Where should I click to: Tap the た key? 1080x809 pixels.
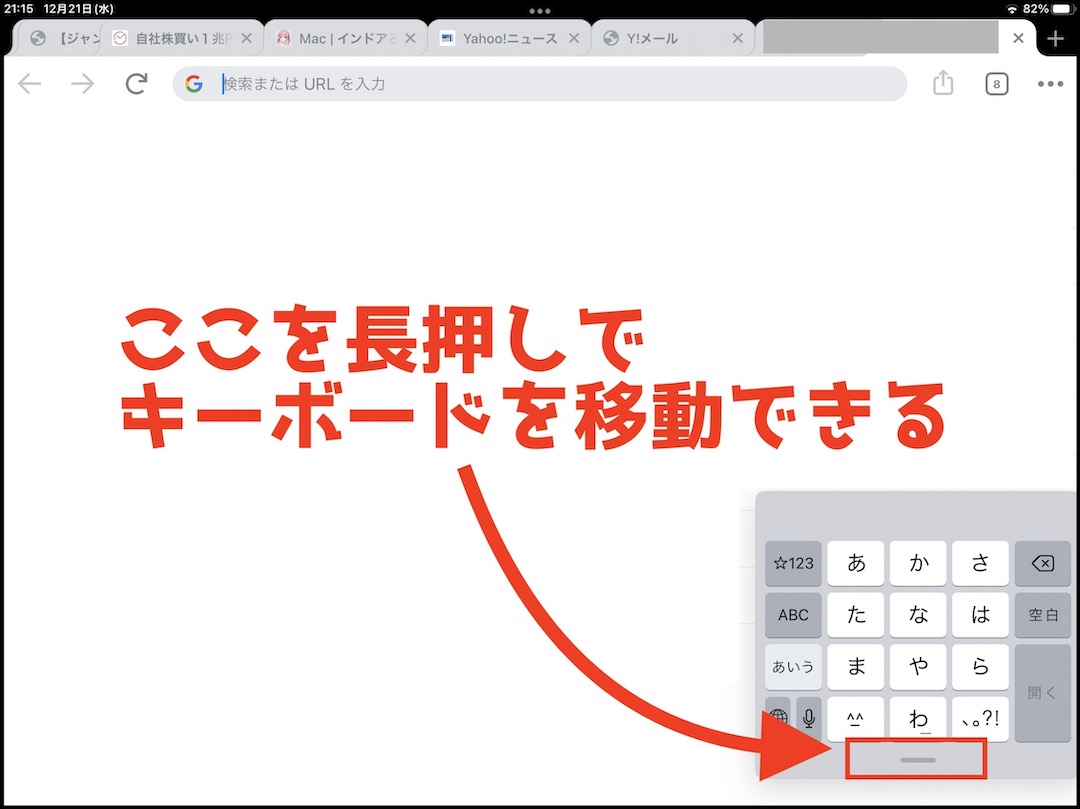(x=855, y=615)
